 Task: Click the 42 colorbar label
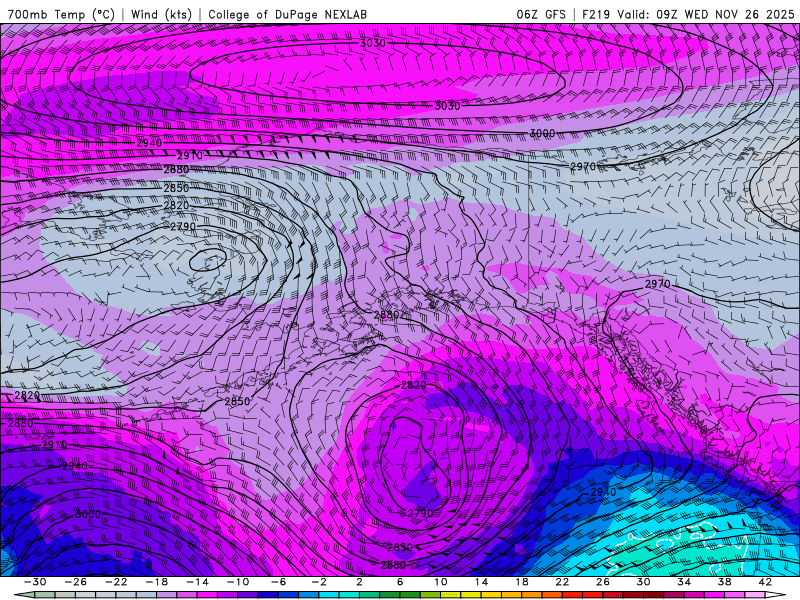(x=765, y=582)
